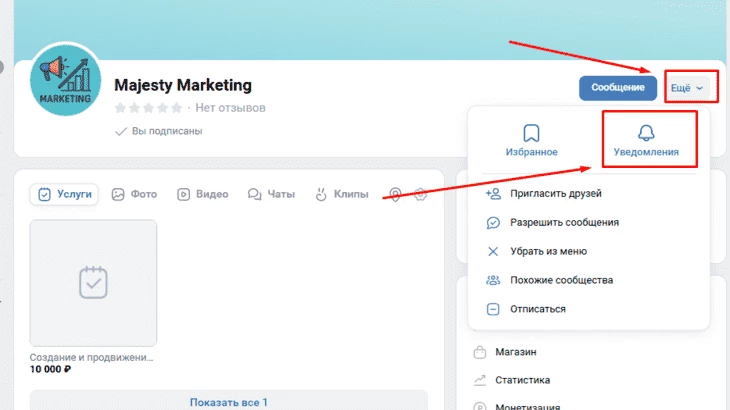This screenshot has height=410, width=730.
Task: Click the allow messages chat icon
Action: (493, 222)
